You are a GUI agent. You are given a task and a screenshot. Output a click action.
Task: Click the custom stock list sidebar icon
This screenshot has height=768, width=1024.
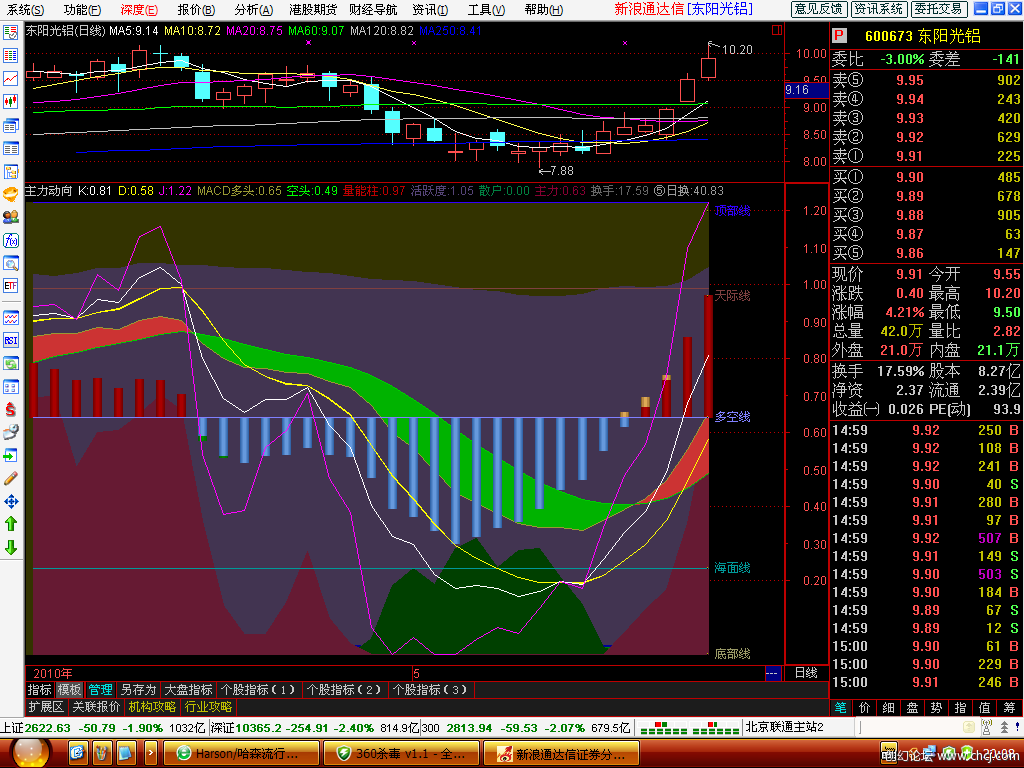tap(10, 33)
